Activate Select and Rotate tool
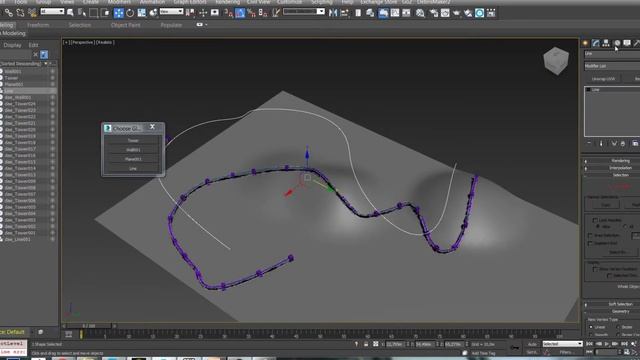 point(130,13)
